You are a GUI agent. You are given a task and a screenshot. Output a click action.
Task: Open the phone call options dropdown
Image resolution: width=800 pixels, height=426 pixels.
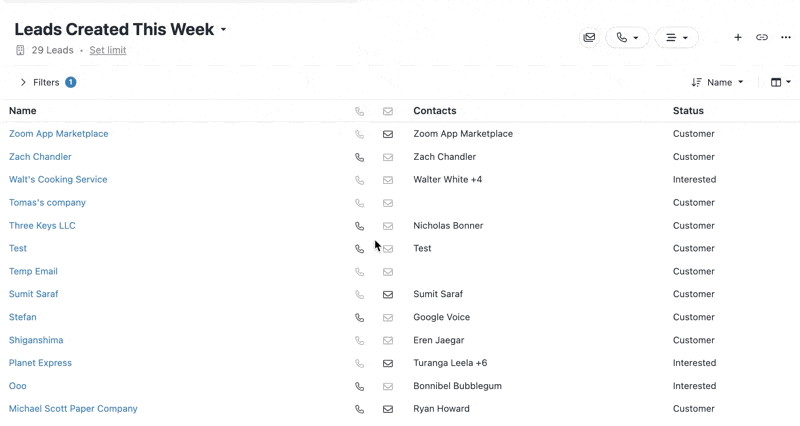(627, 37)
